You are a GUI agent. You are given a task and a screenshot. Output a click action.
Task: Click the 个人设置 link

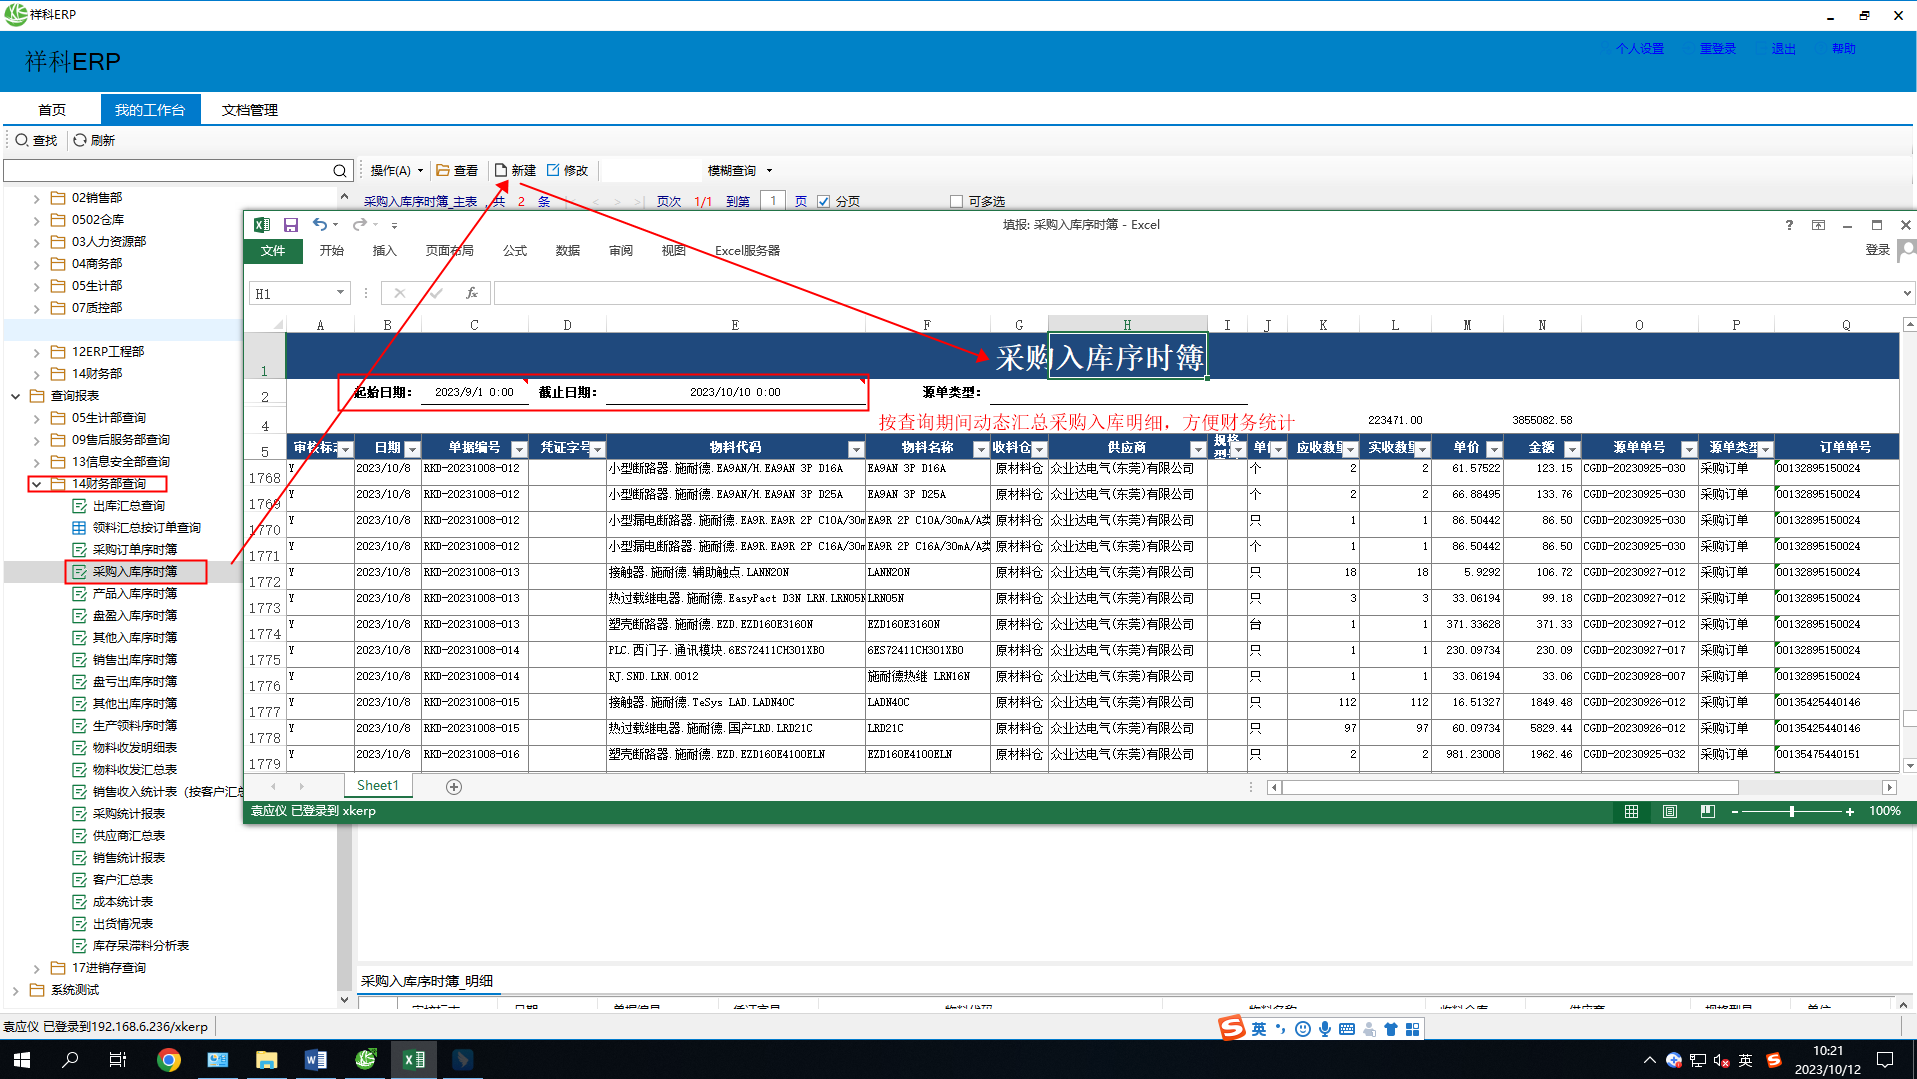point(1639,49)
